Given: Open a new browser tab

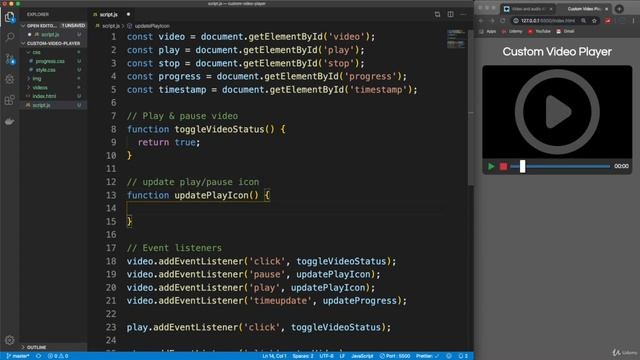Looking at the screenshot, I should (619, 9).
